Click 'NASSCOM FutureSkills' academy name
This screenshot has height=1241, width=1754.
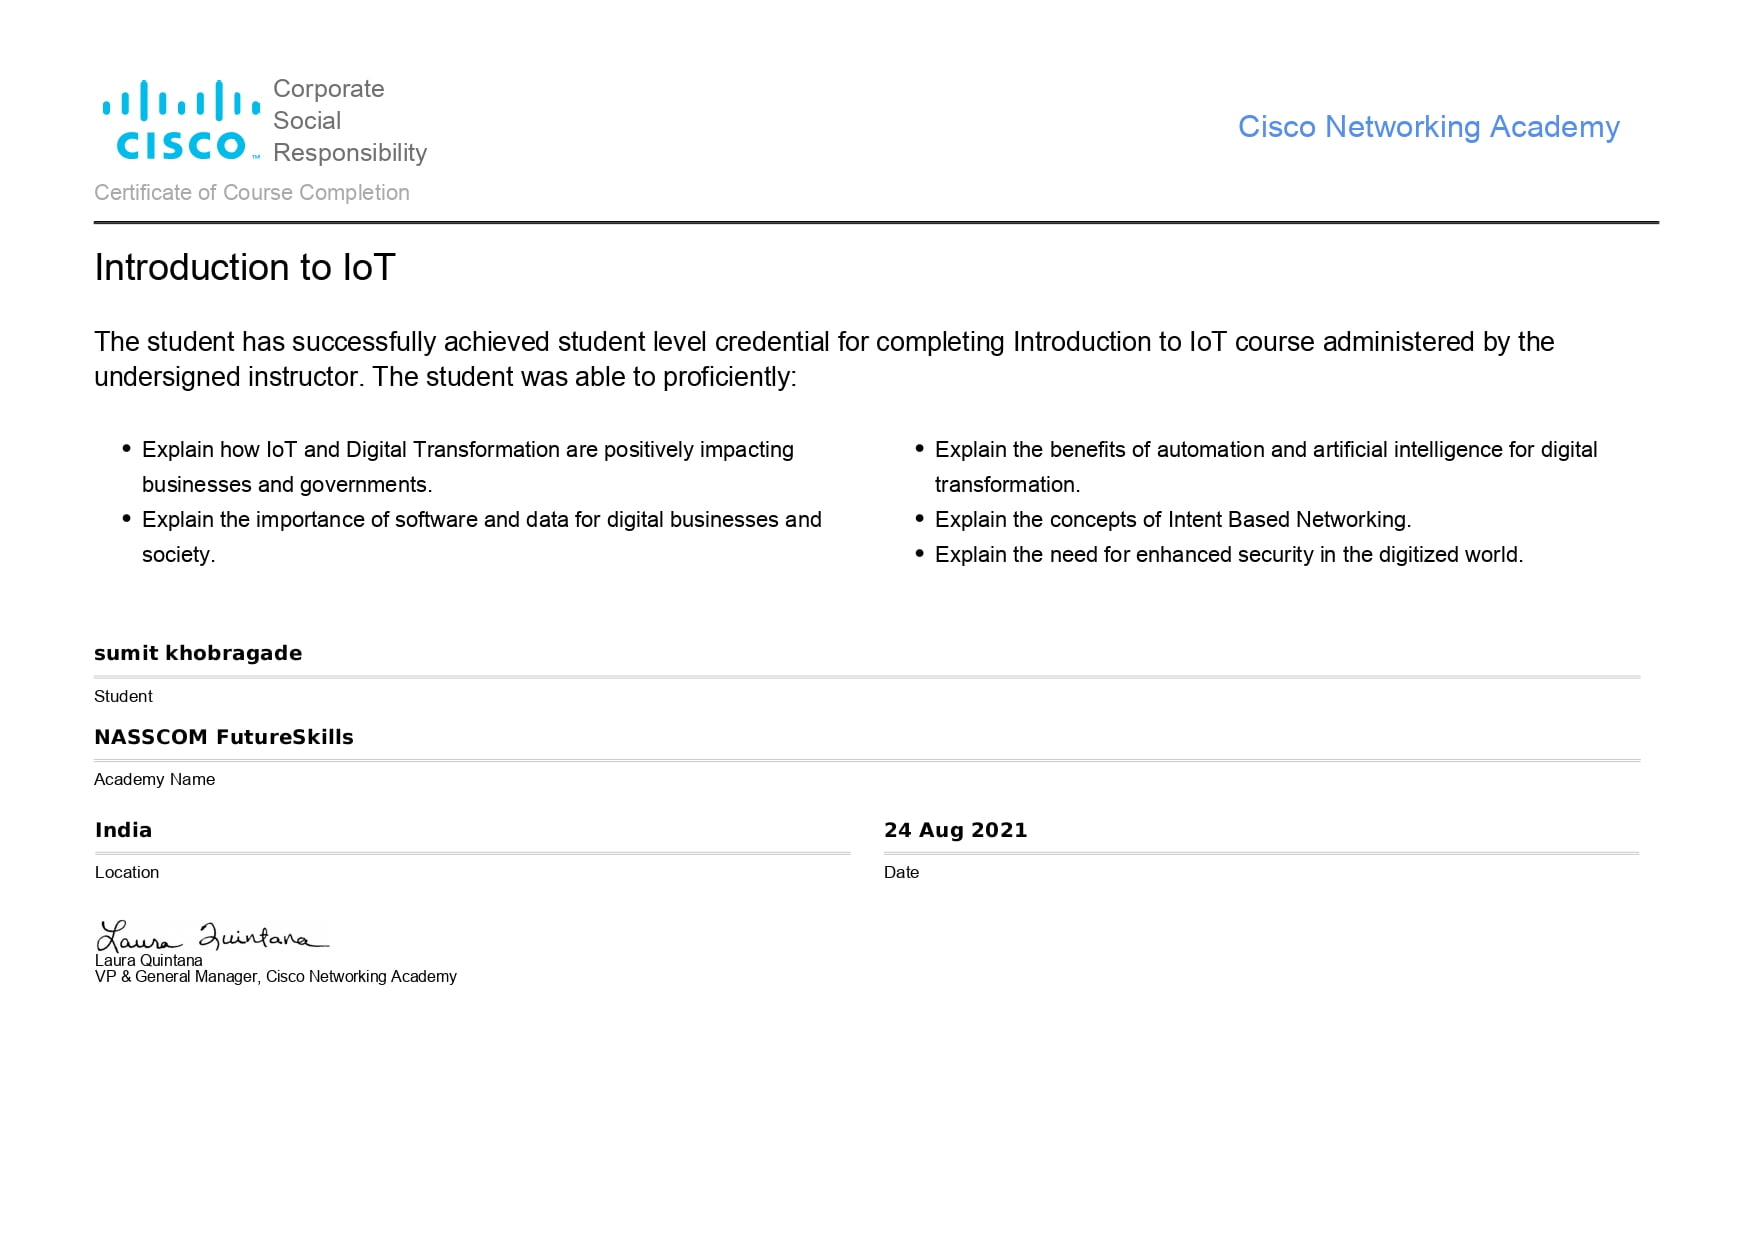[224, 737]
